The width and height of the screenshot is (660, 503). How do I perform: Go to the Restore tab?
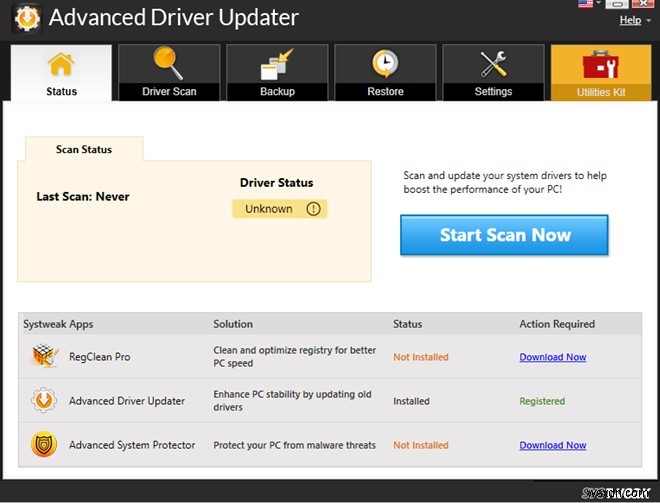[385, 73]
